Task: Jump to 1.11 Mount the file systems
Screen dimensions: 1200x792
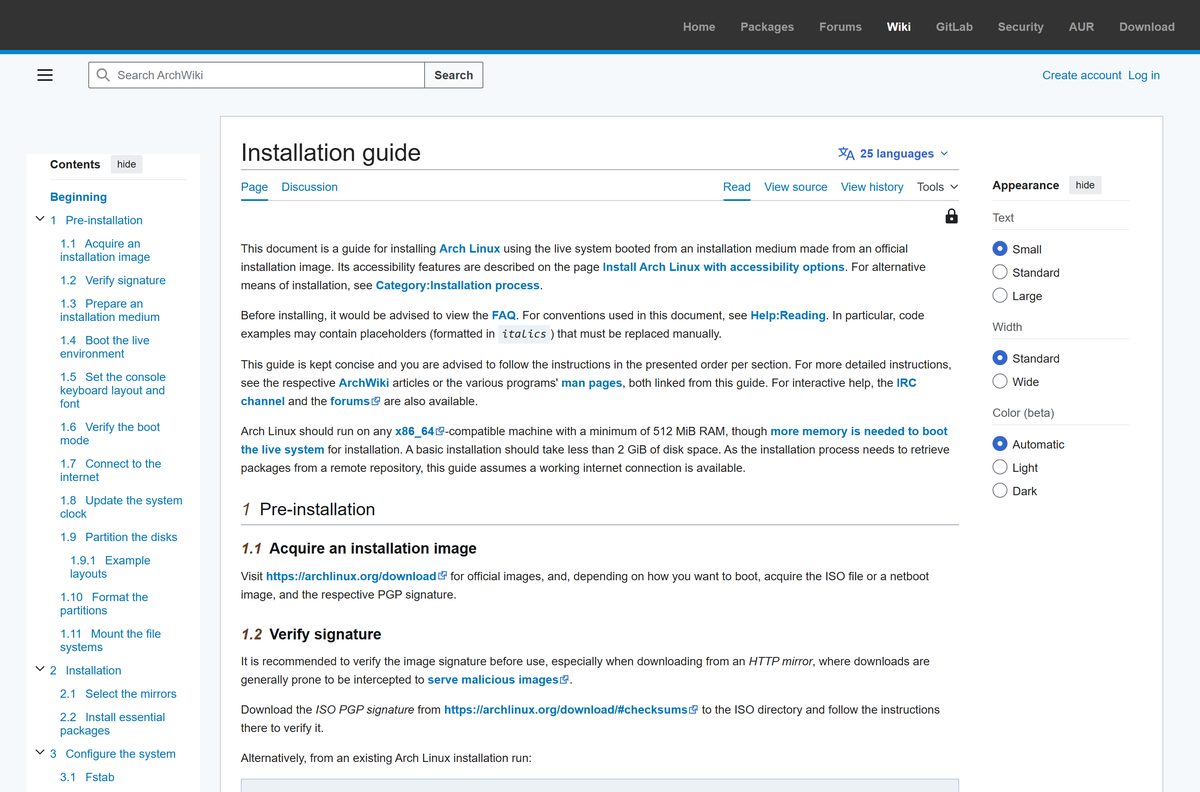Action: (110, 640)
